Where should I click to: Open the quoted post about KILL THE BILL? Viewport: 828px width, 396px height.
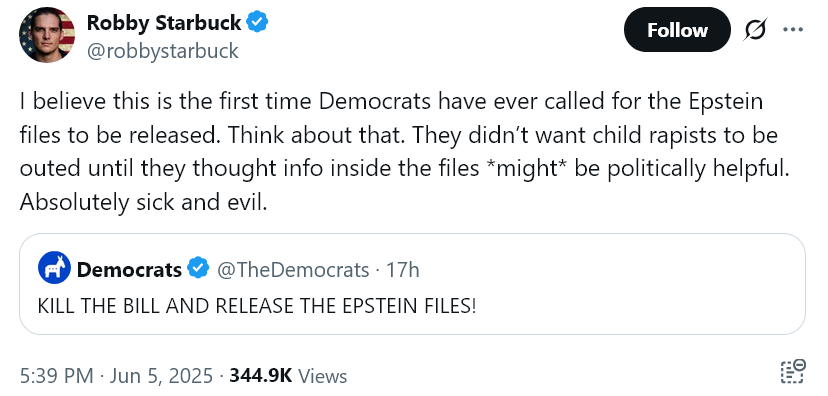tap(412, 284)
